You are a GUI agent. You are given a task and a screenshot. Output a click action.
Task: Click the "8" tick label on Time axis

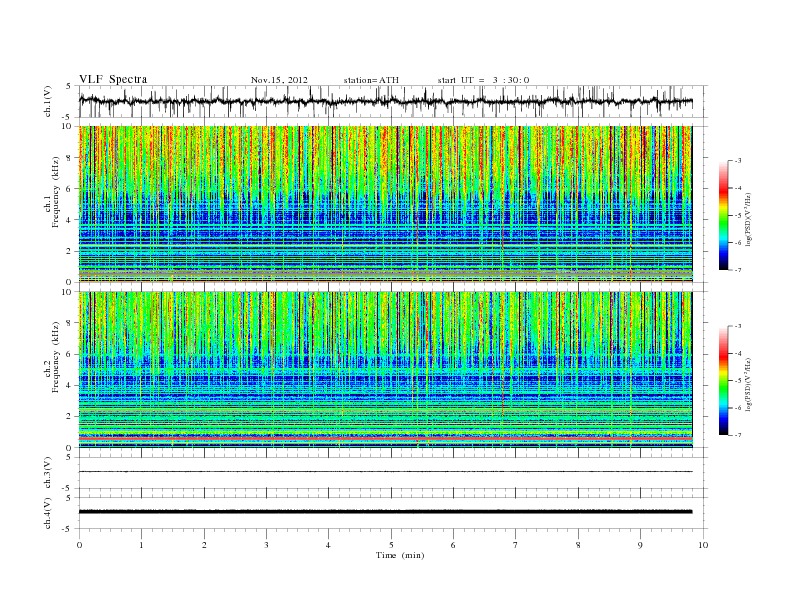578,545
